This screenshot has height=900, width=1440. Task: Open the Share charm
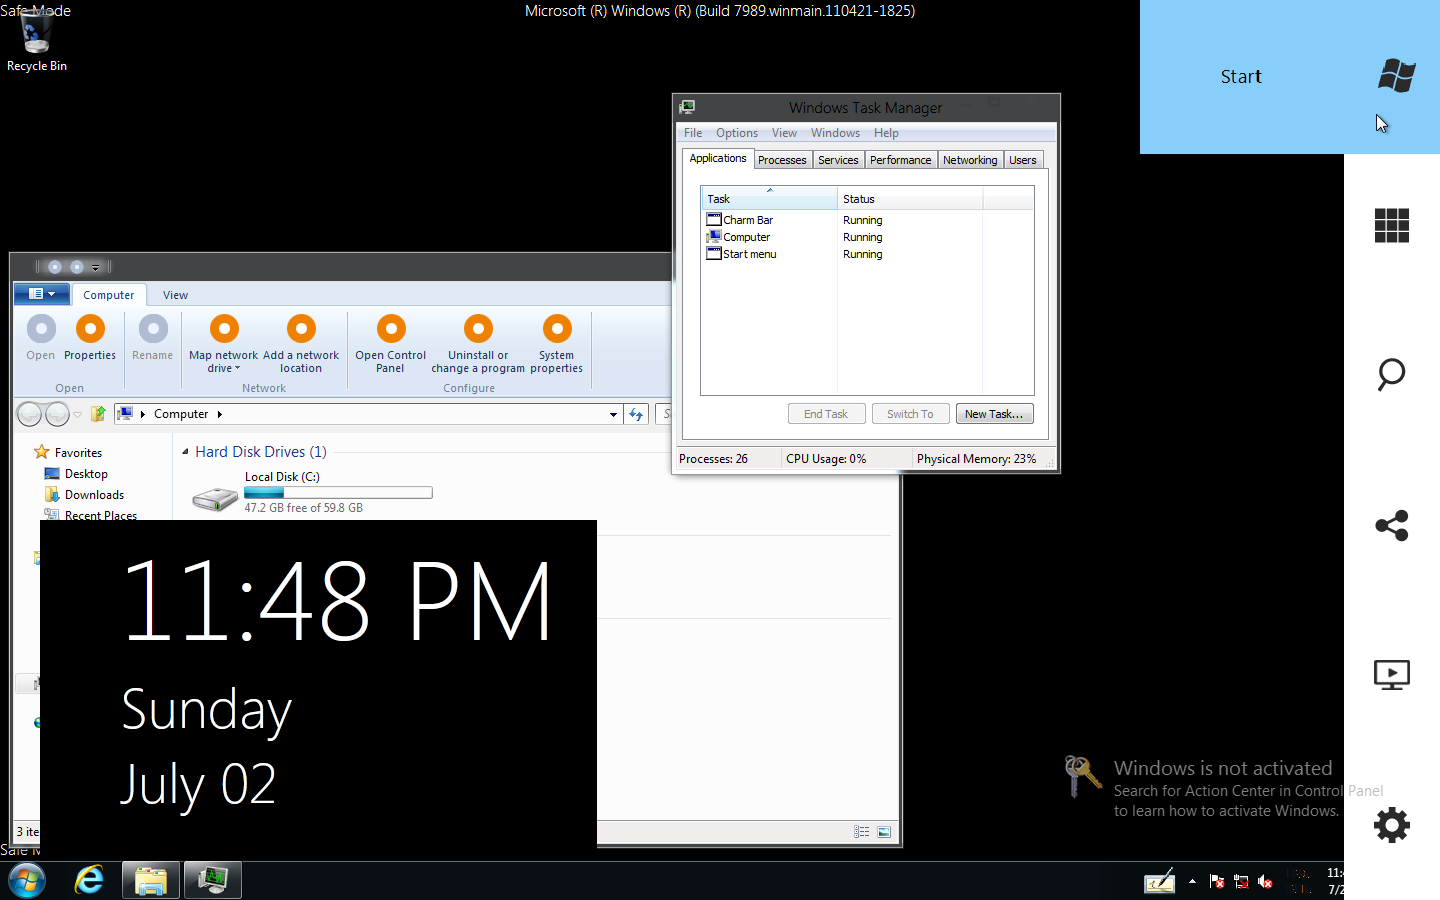pos(1392,526)
